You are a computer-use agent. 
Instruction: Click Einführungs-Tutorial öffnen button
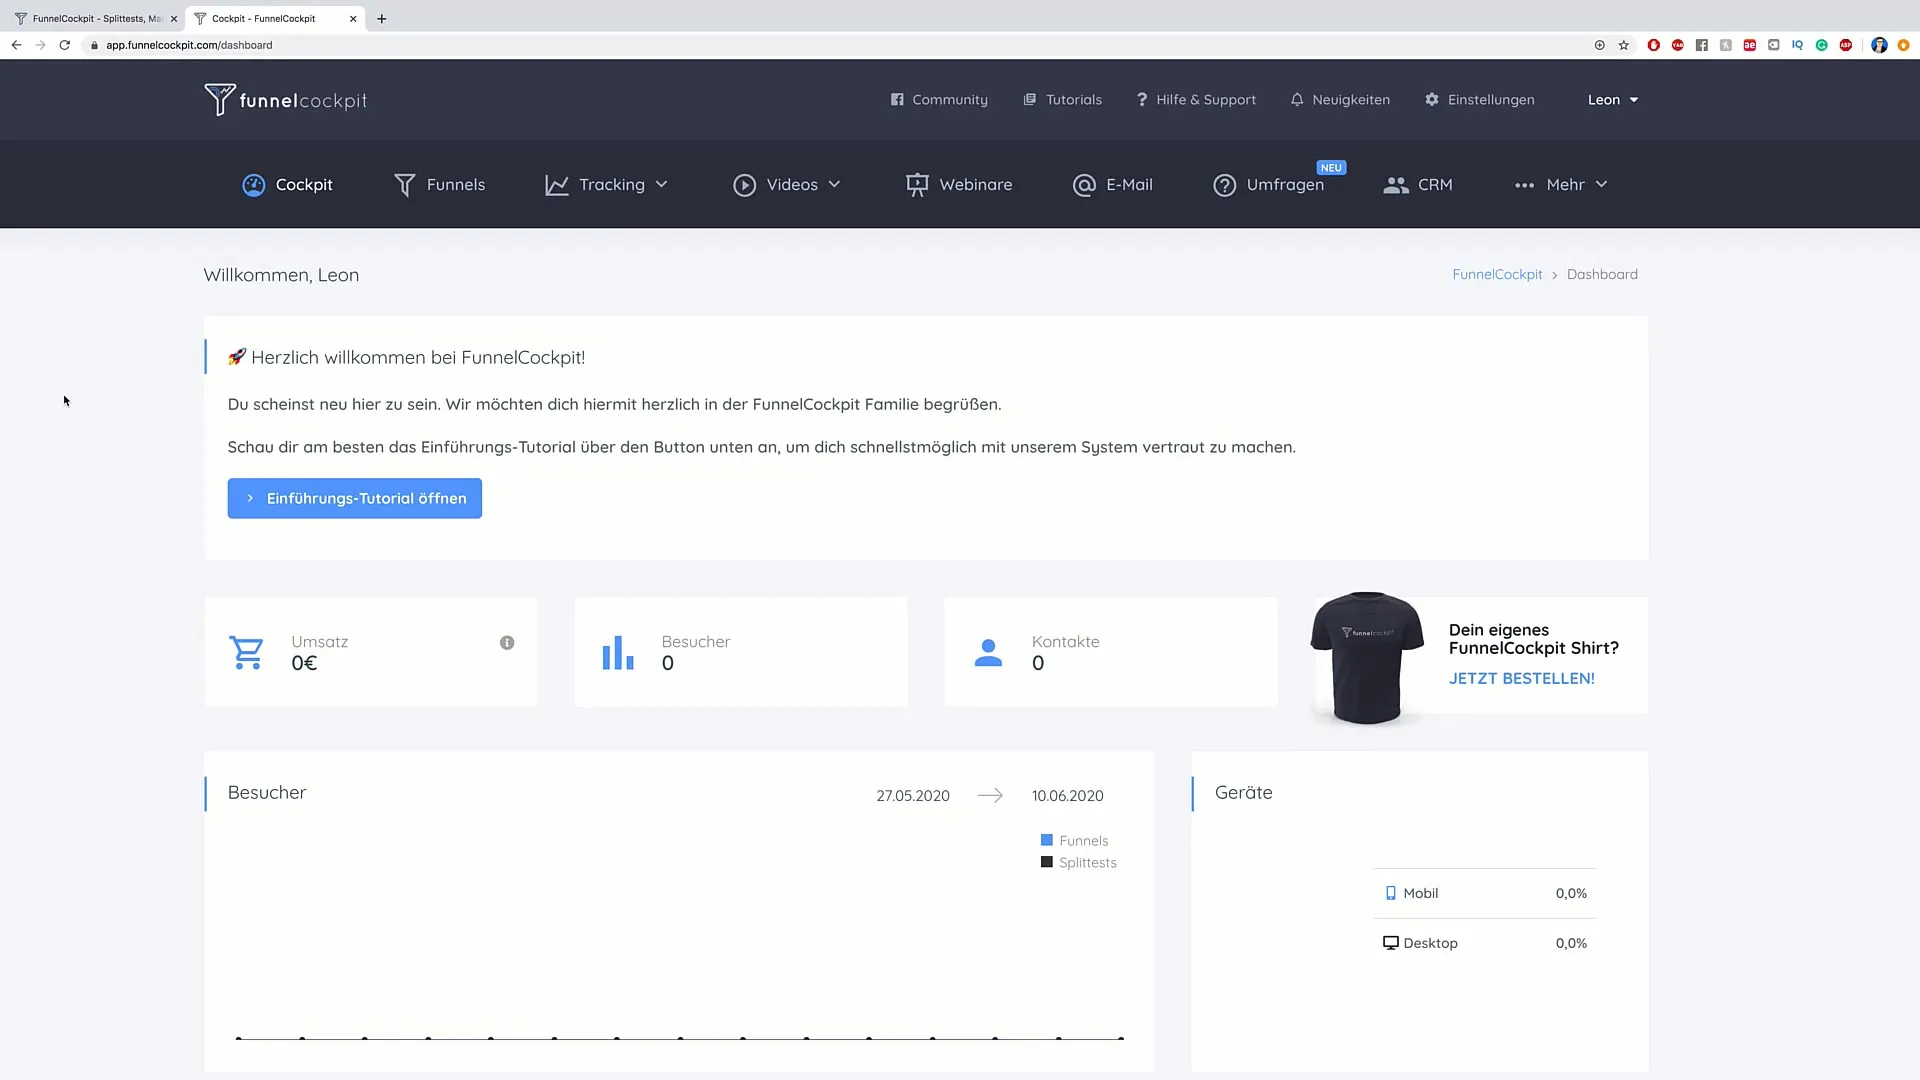coord(355,498)
